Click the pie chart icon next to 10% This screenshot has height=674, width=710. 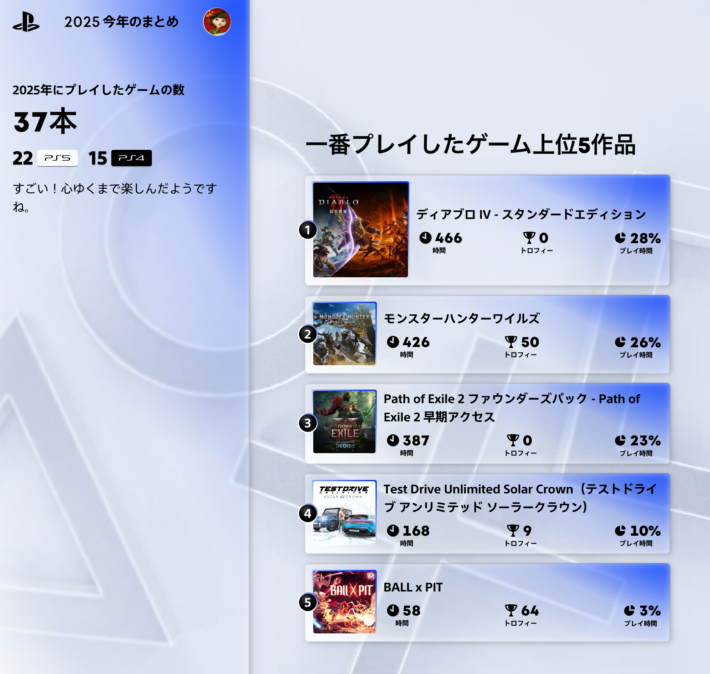(620, 530)
